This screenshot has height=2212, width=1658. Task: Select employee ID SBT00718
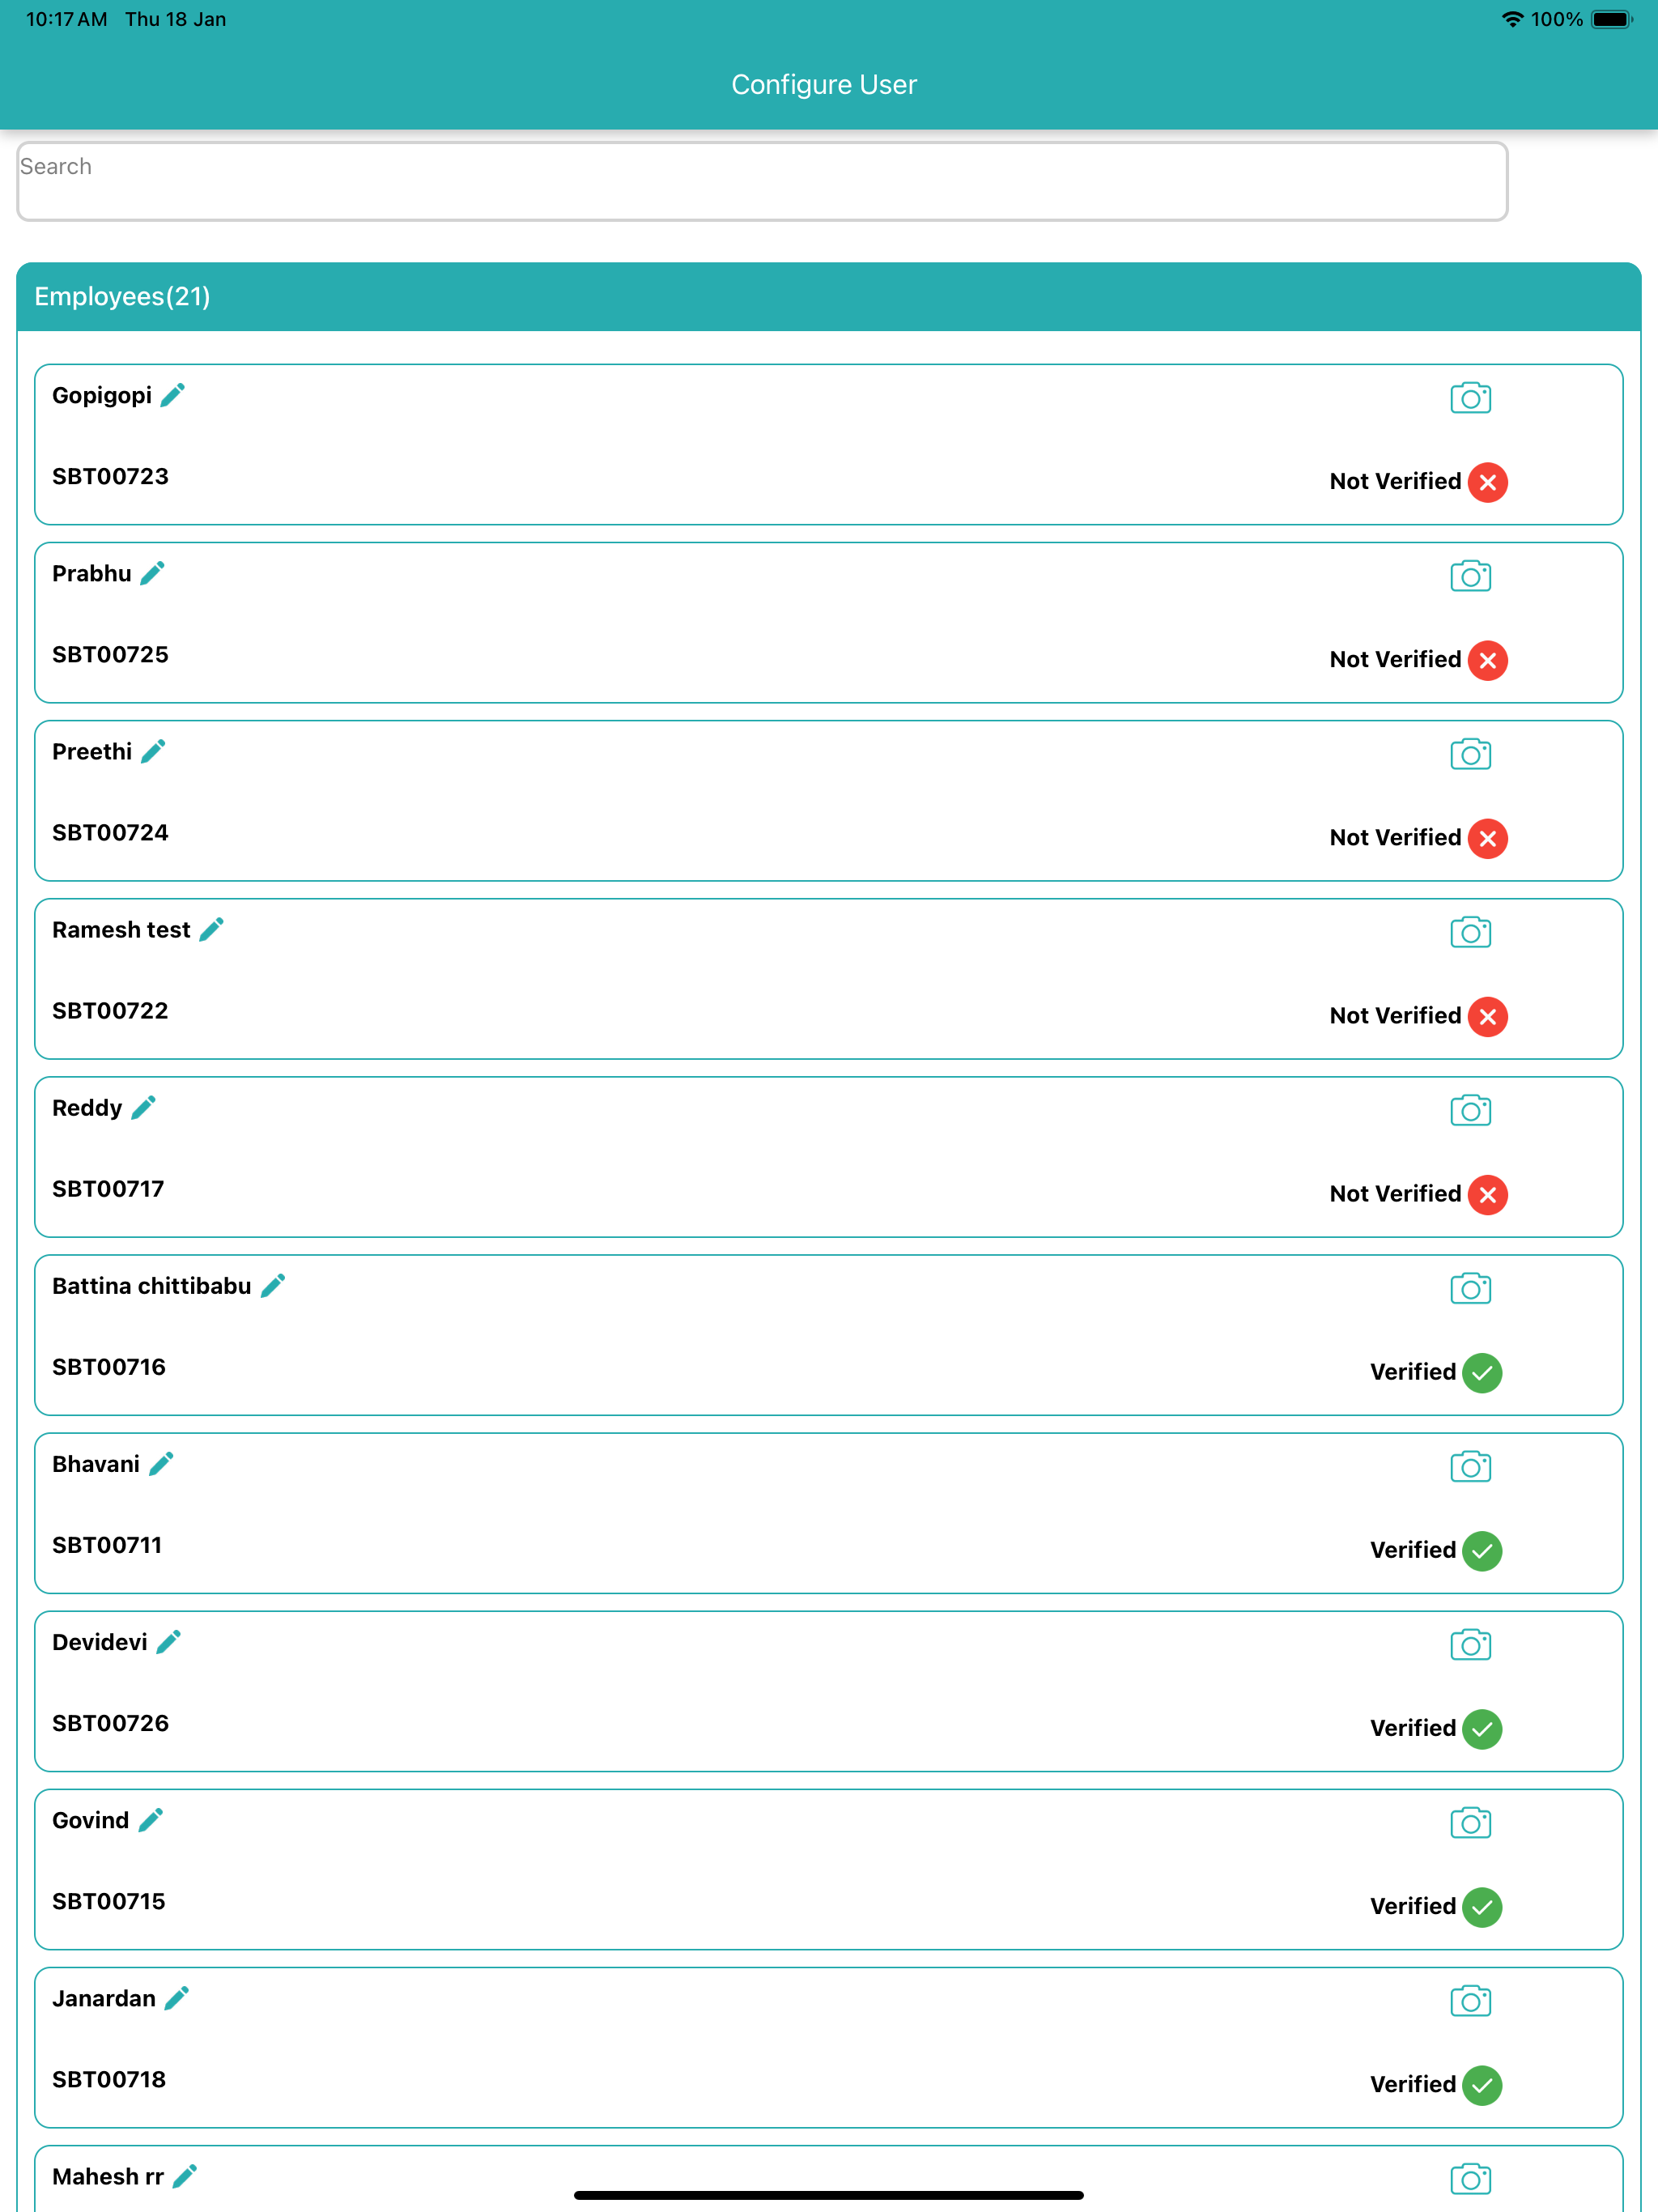pos(109,2079)
